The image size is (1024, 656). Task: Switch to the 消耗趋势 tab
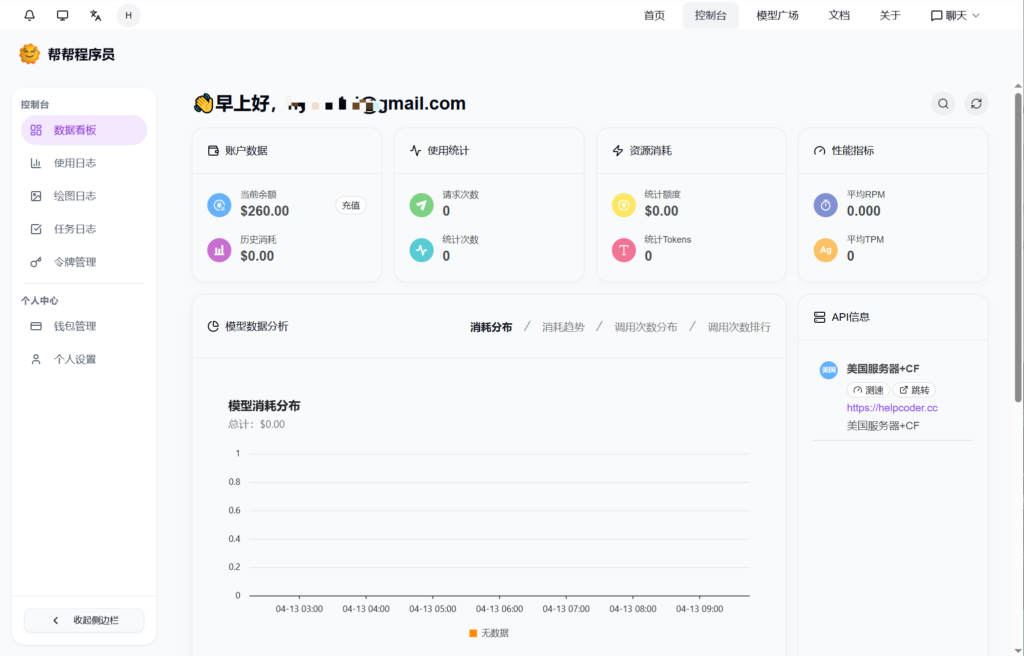[x=563, y=327]
